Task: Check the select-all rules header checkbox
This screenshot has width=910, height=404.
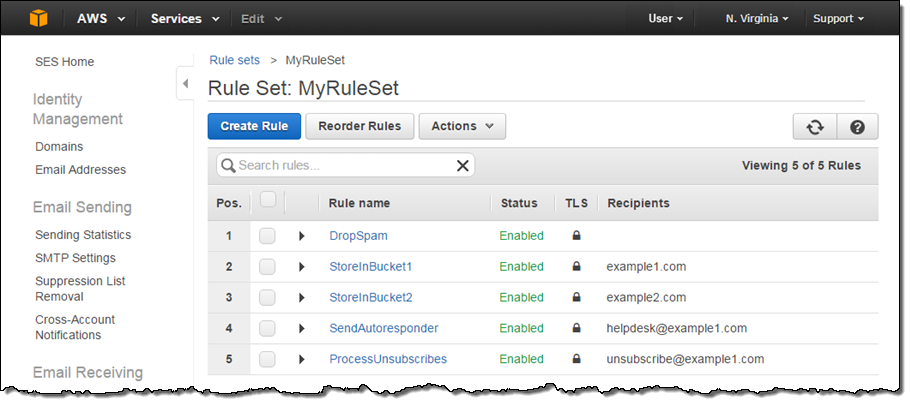Action: point(267,200)
